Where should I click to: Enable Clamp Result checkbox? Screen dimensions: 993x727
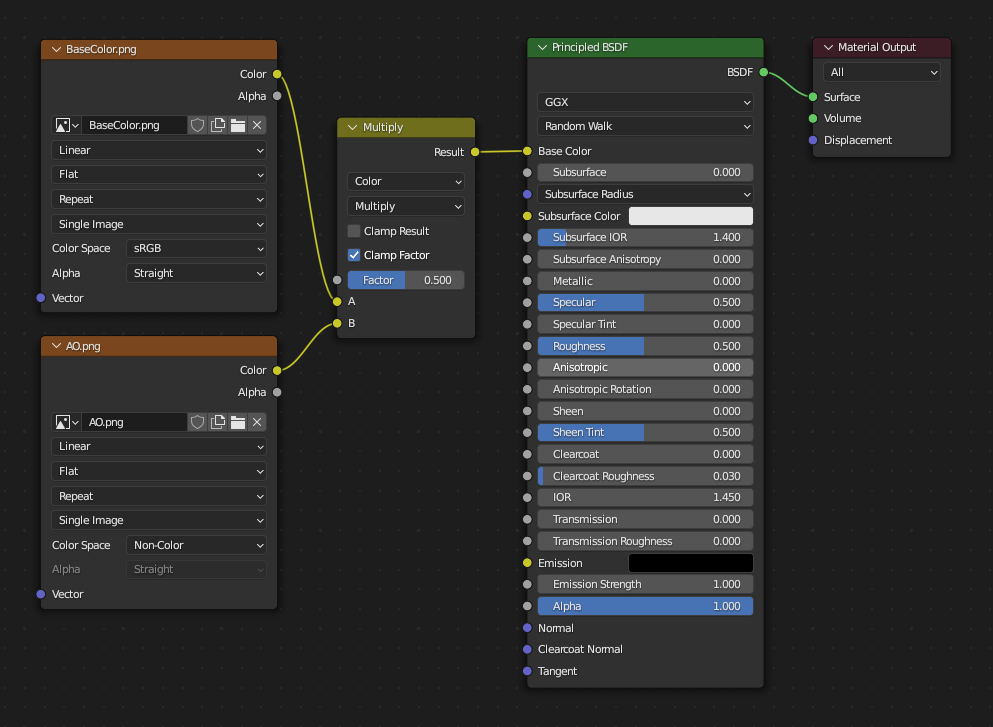[x=354, y=231]
